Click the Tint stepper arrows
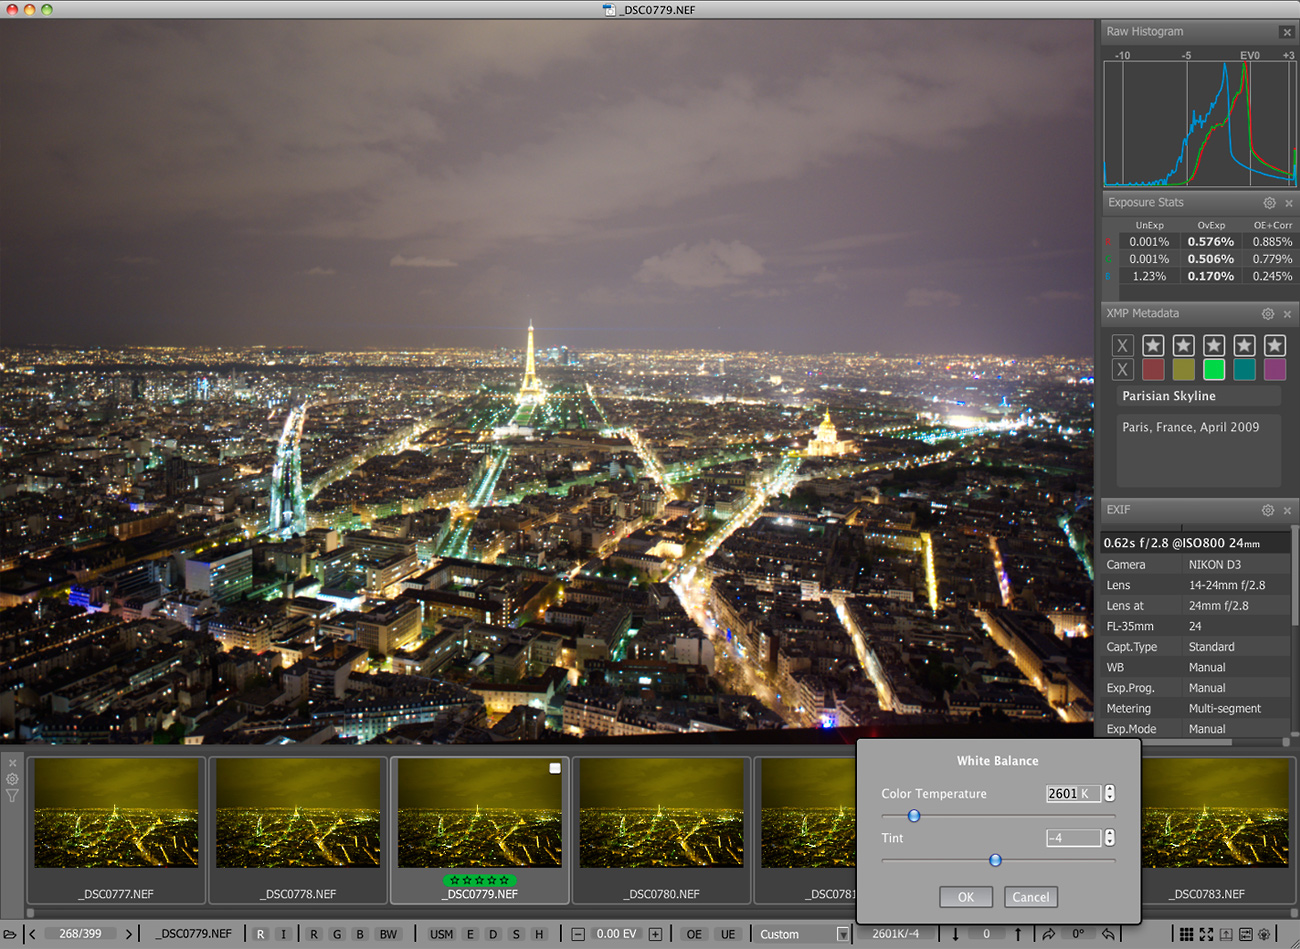This screenshot has width=1300, height=949. (x=1109, y=838)
